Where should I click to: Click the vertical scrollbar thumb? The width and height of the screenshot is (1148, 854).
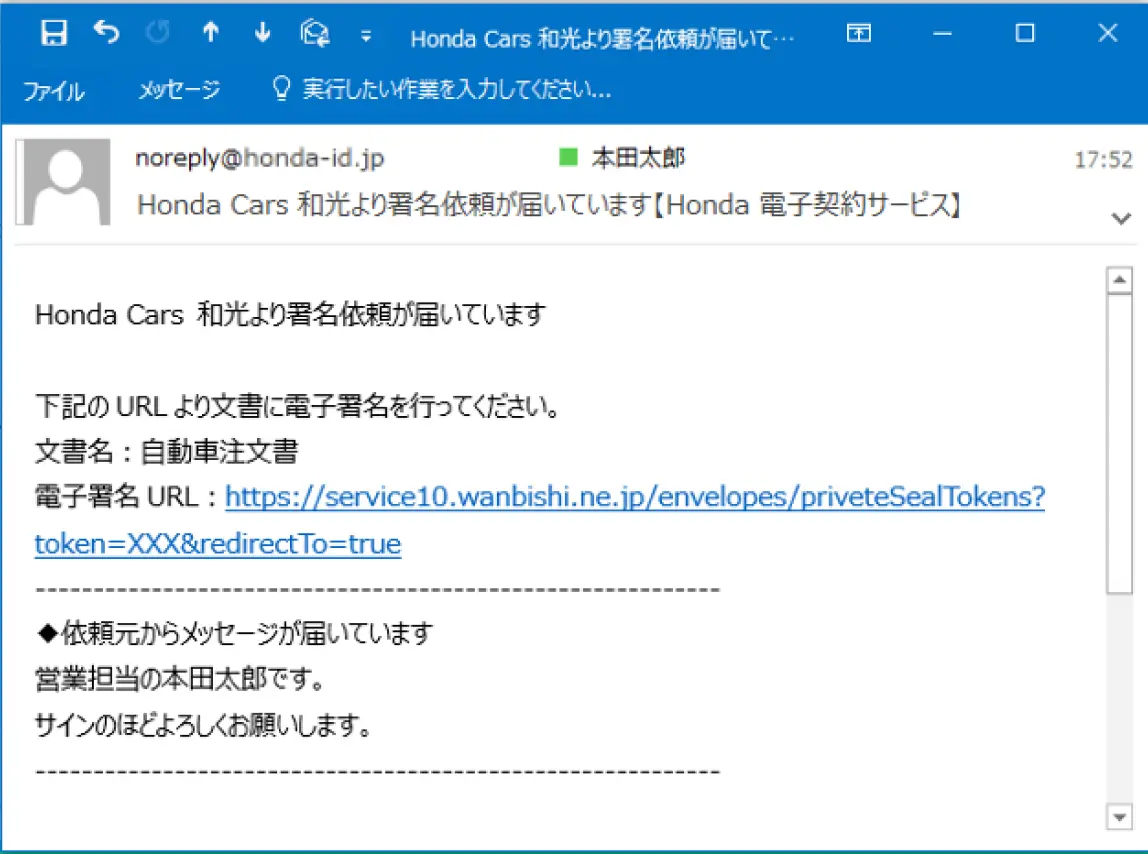point(1119,444)
